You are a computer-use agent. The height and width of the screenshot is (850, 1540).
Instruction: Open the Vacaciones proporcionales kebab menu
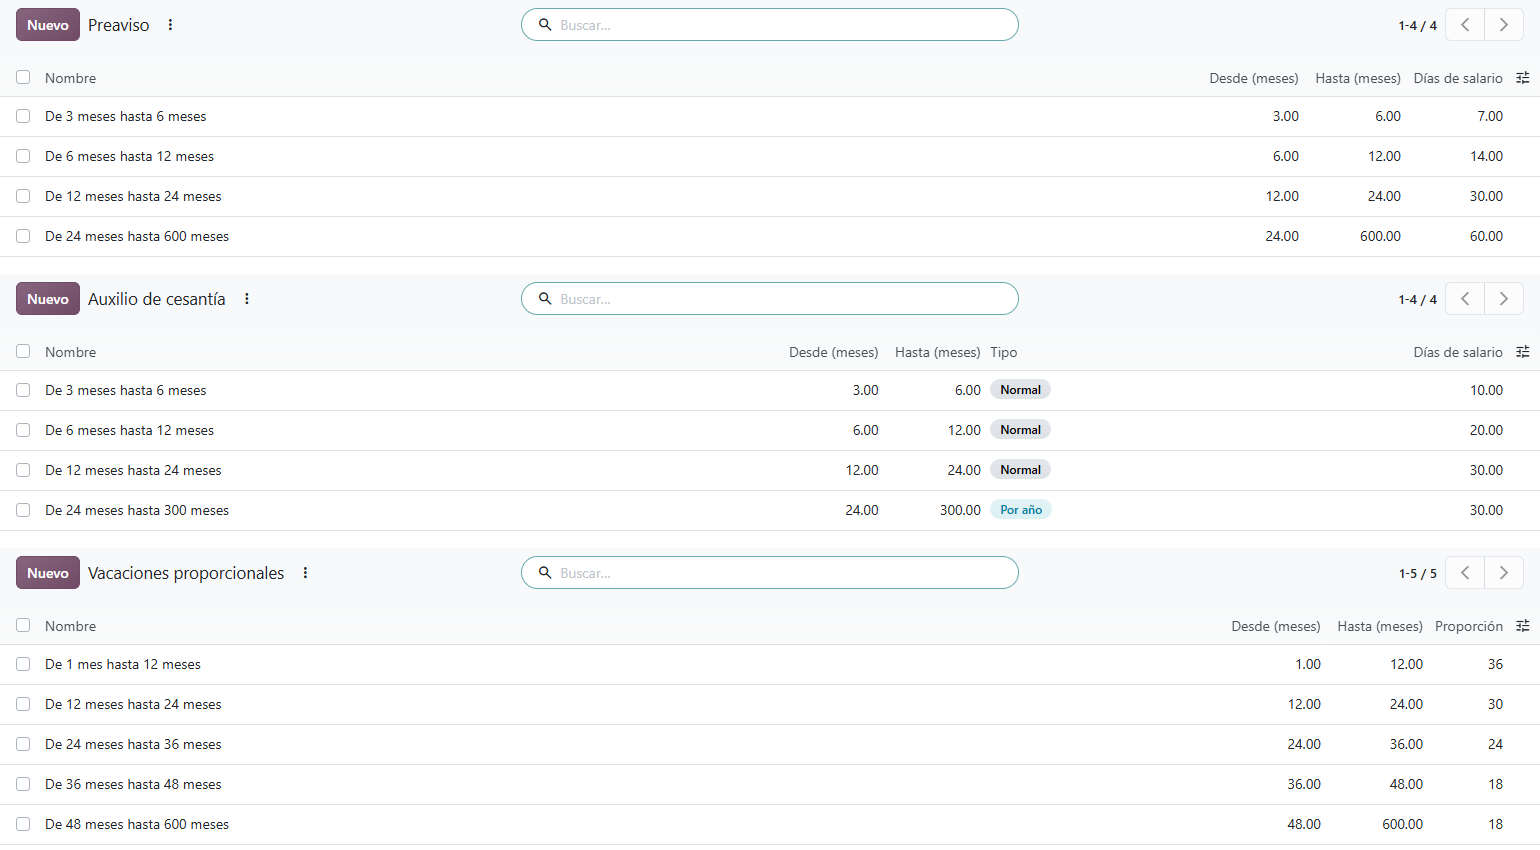pos(305,573)
